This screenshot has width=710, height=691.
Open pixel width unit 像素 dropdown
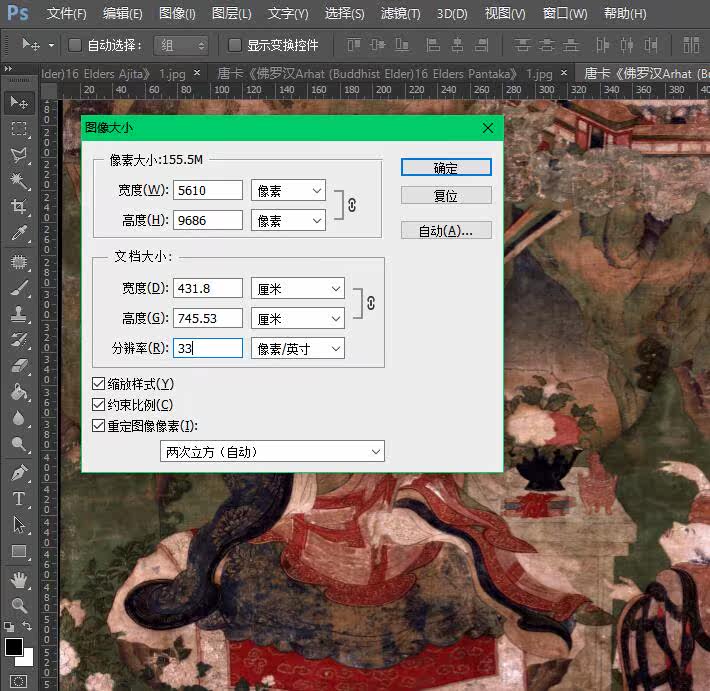point(288,190)
